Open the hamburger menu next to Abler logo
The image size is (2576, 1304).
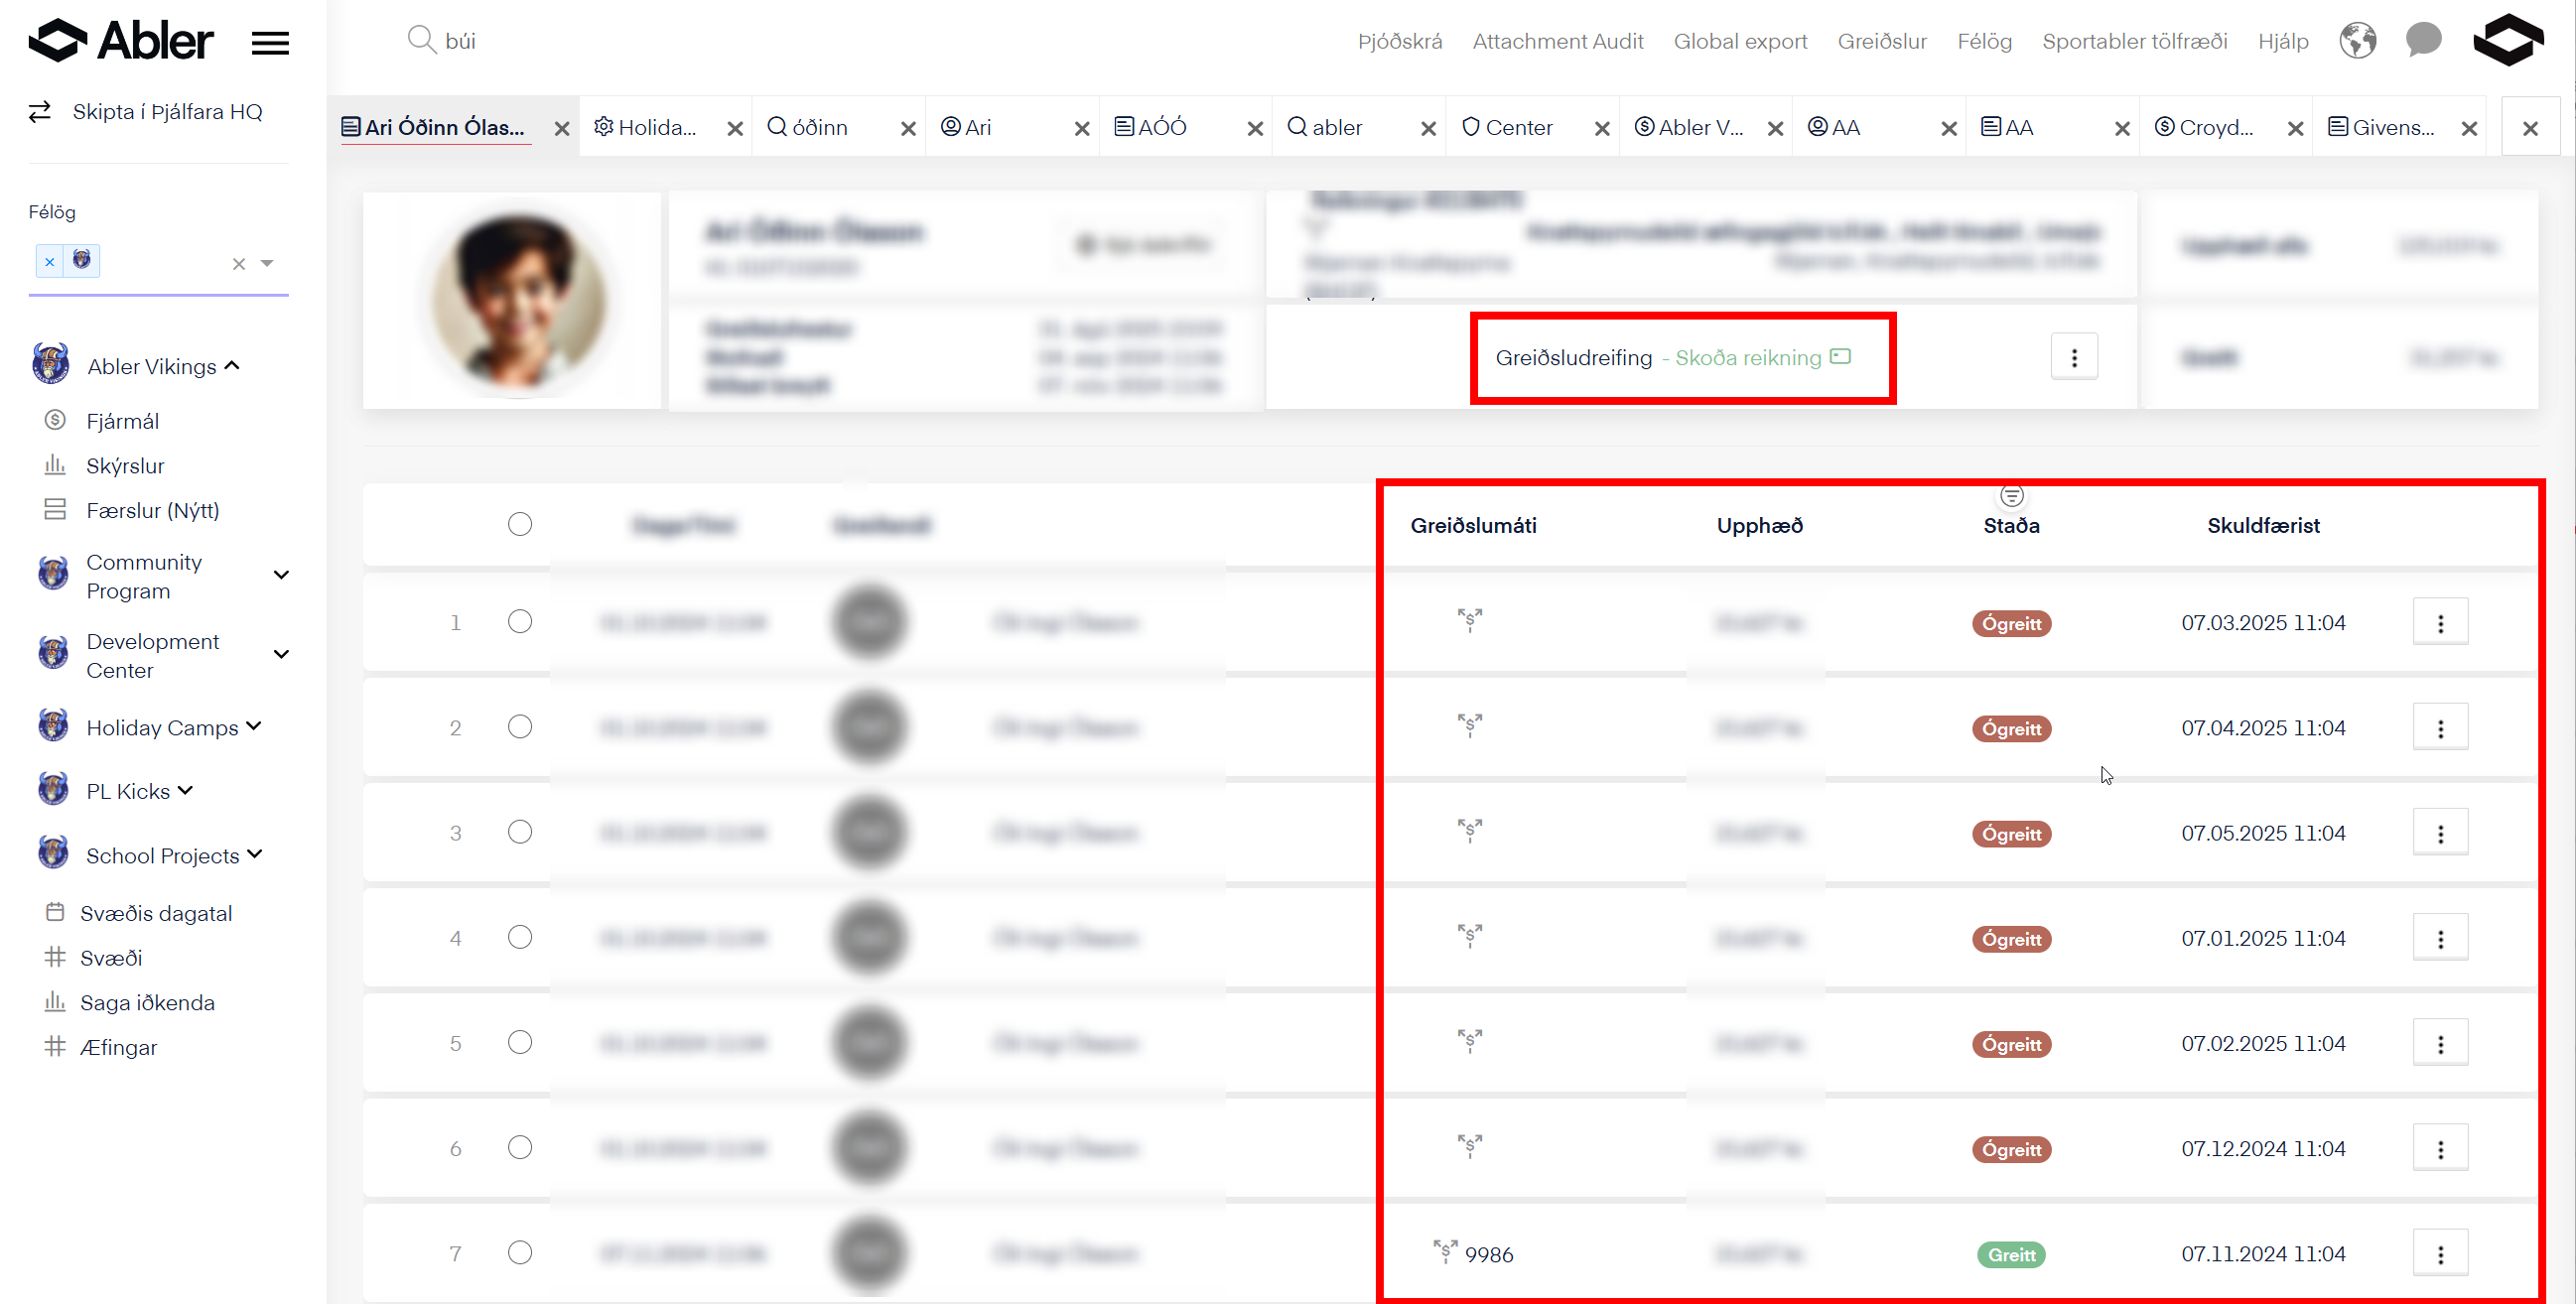click(270, 42)
